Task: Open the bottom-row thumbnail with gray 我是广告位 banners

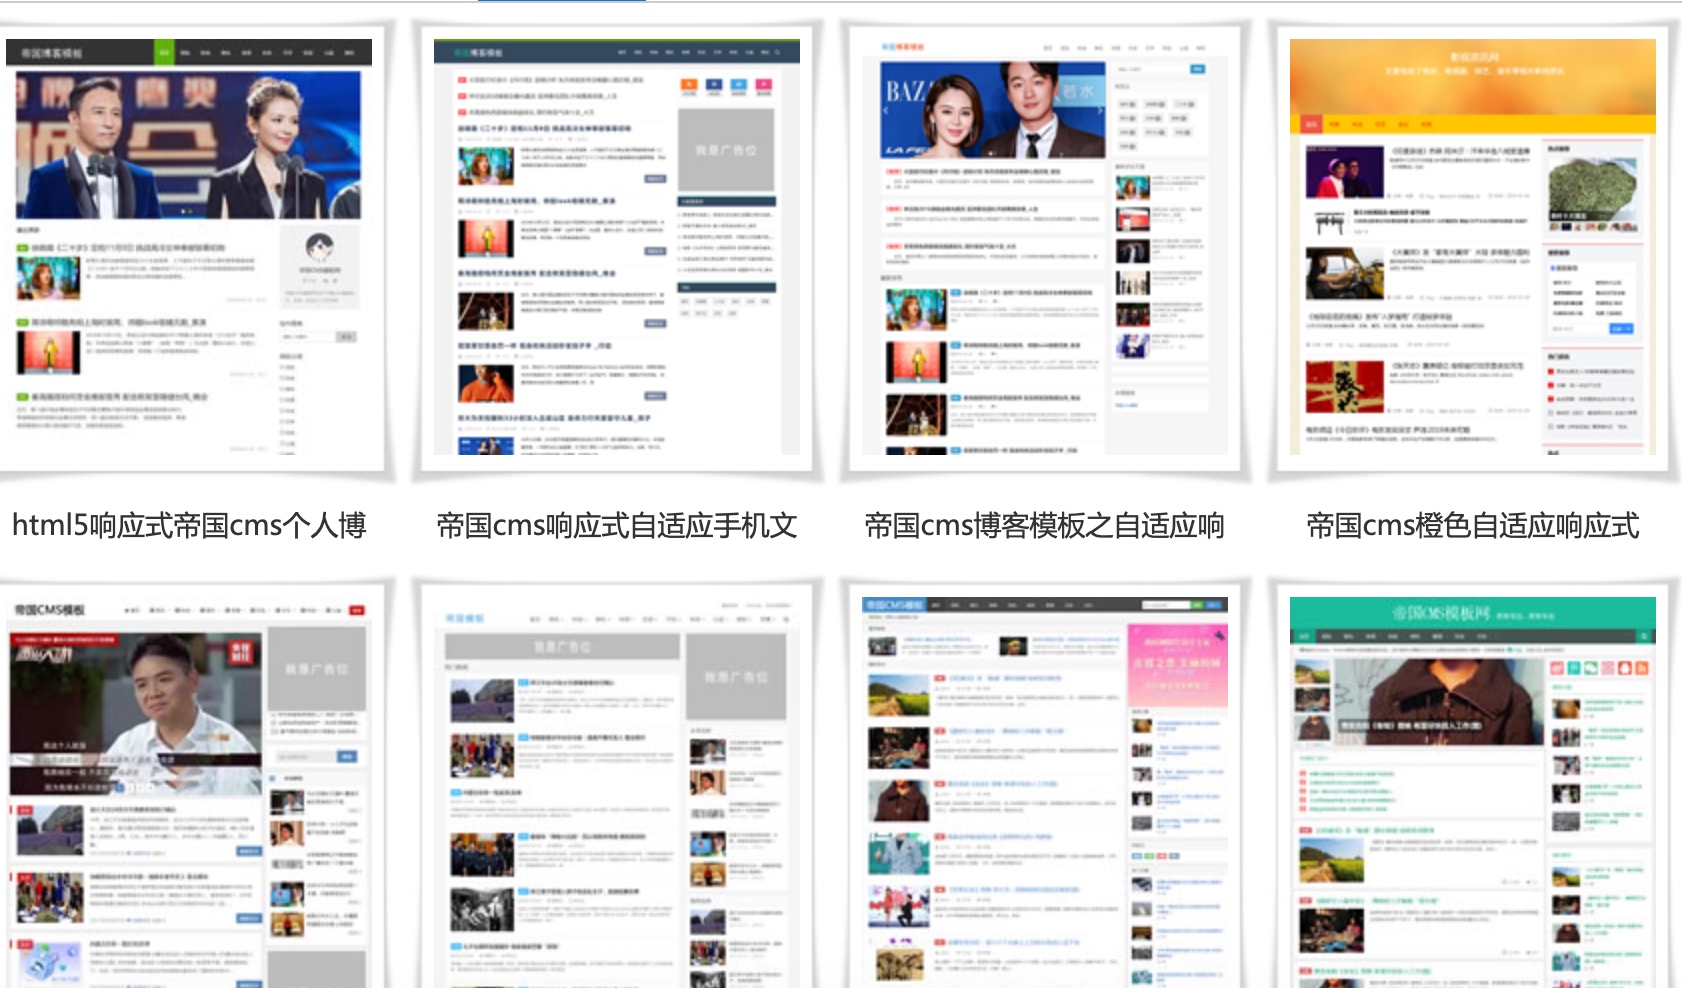Action: click(617, 792)
